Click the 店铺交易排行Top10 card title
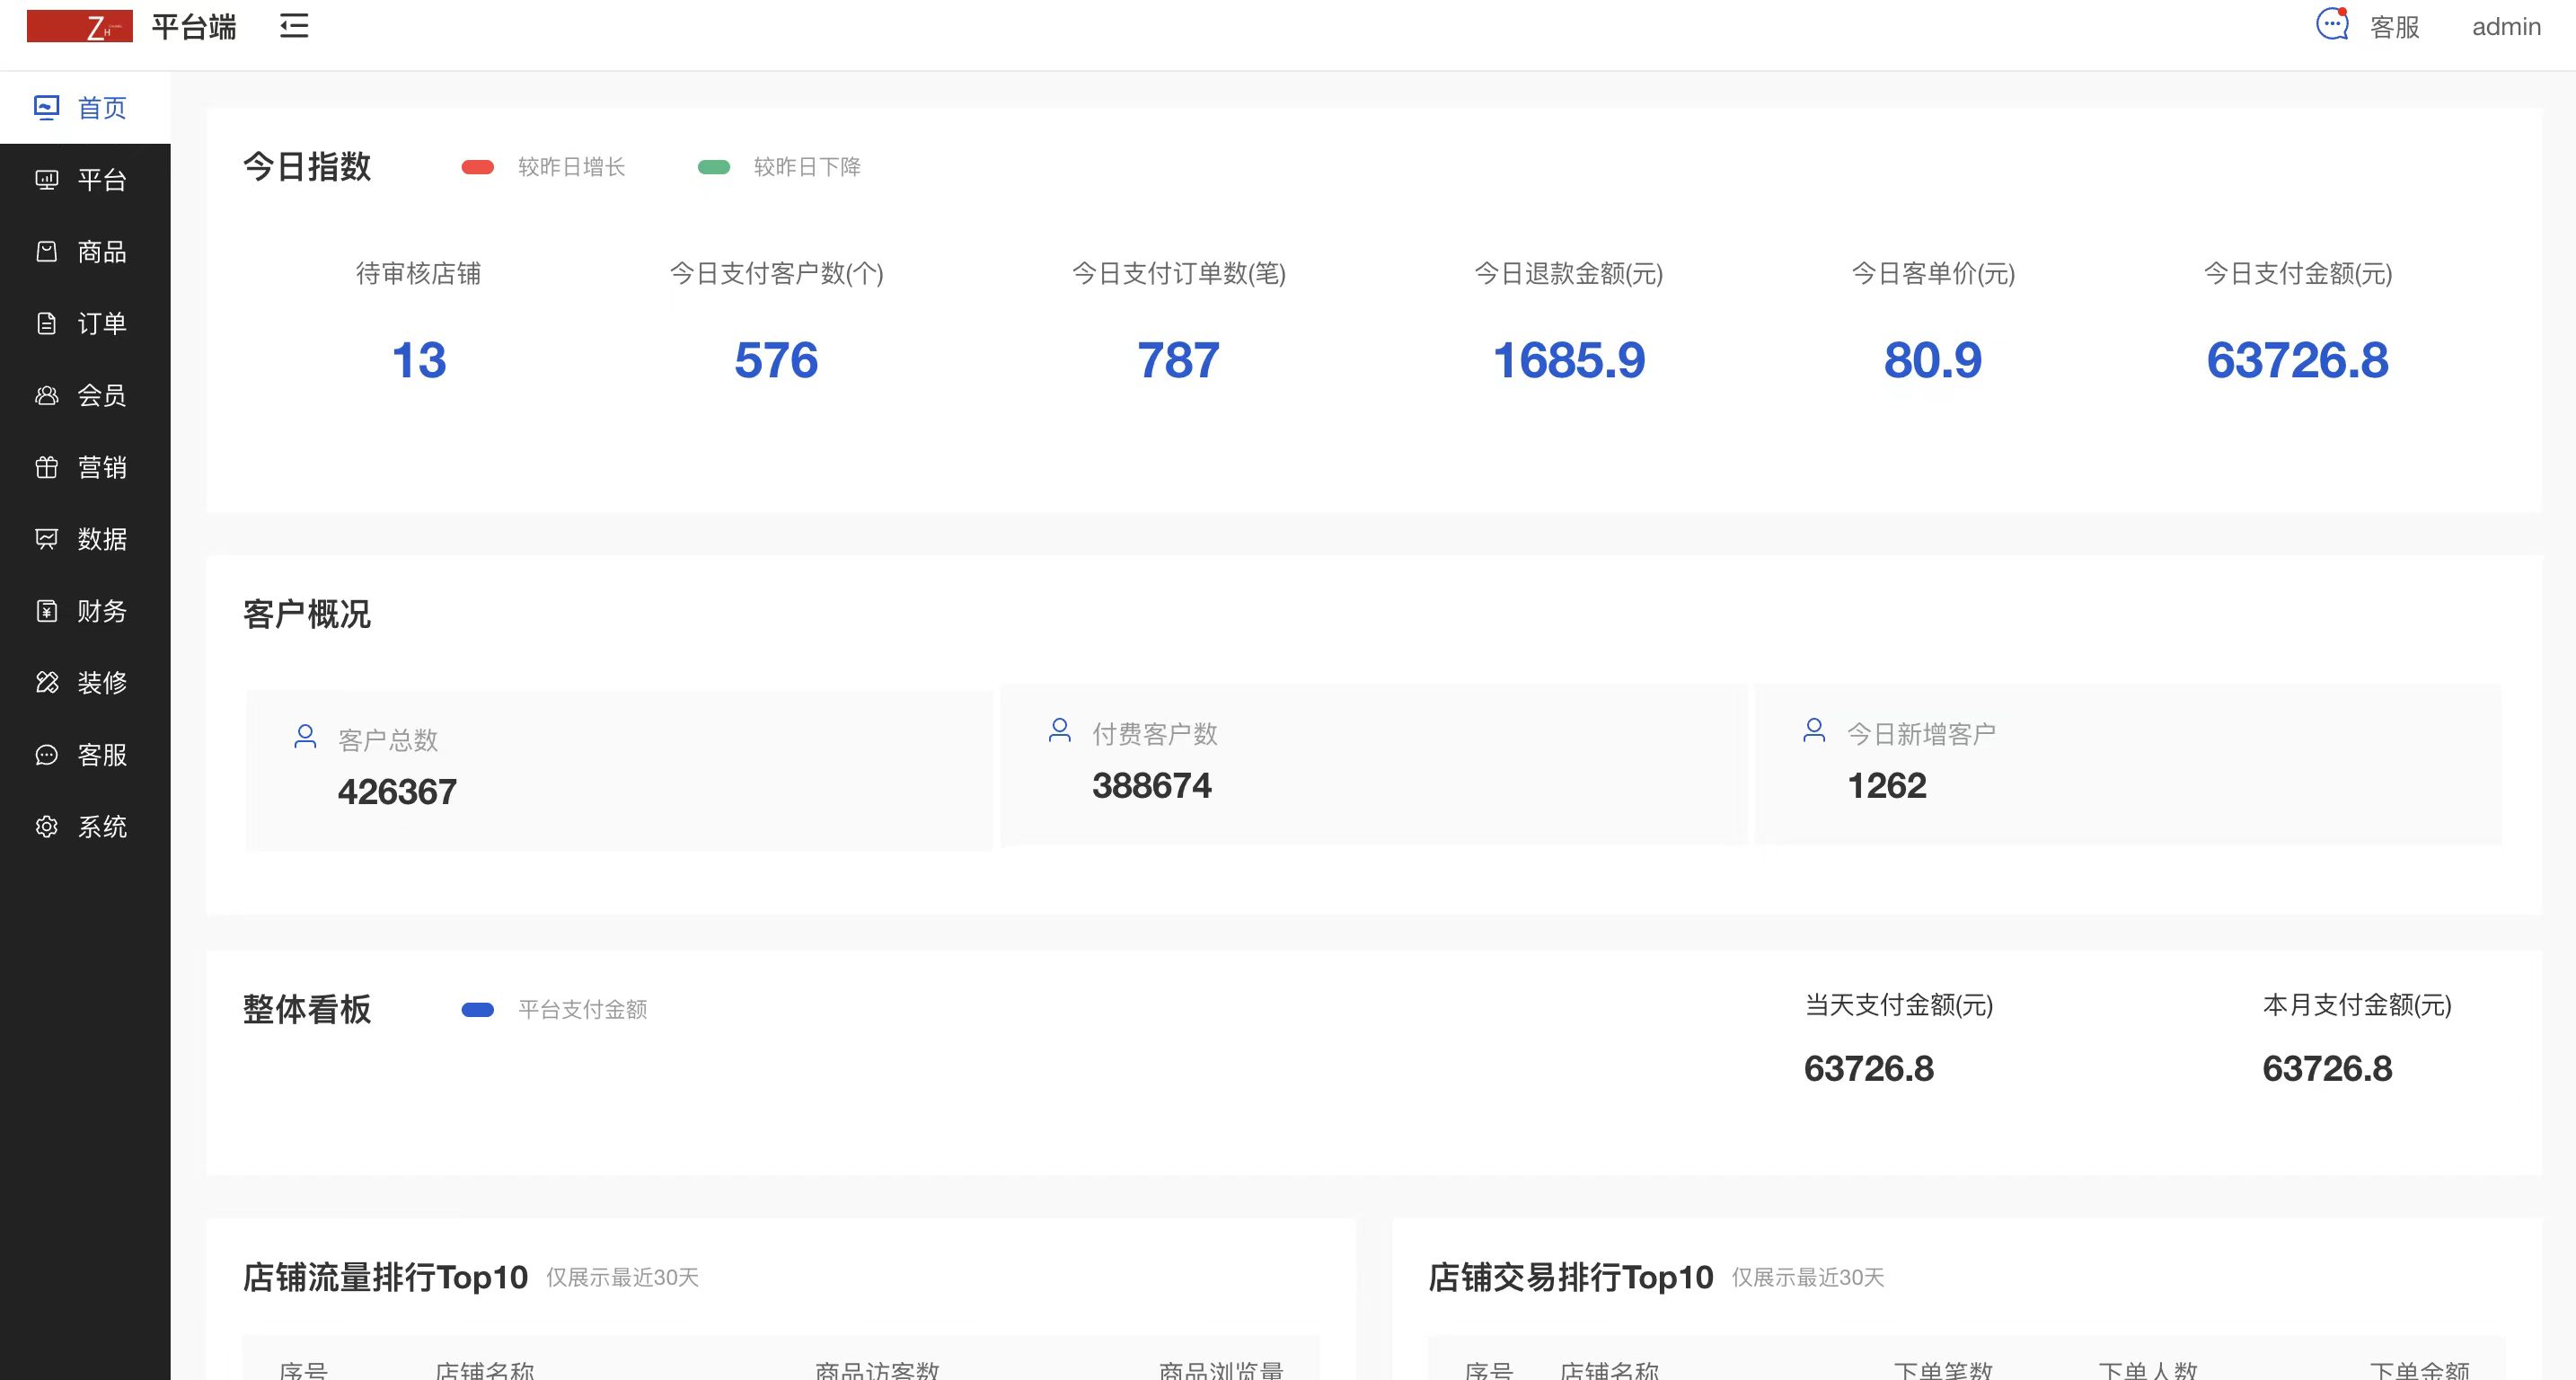Screen dimensions: 2576x1380 pos(1569,1276)
